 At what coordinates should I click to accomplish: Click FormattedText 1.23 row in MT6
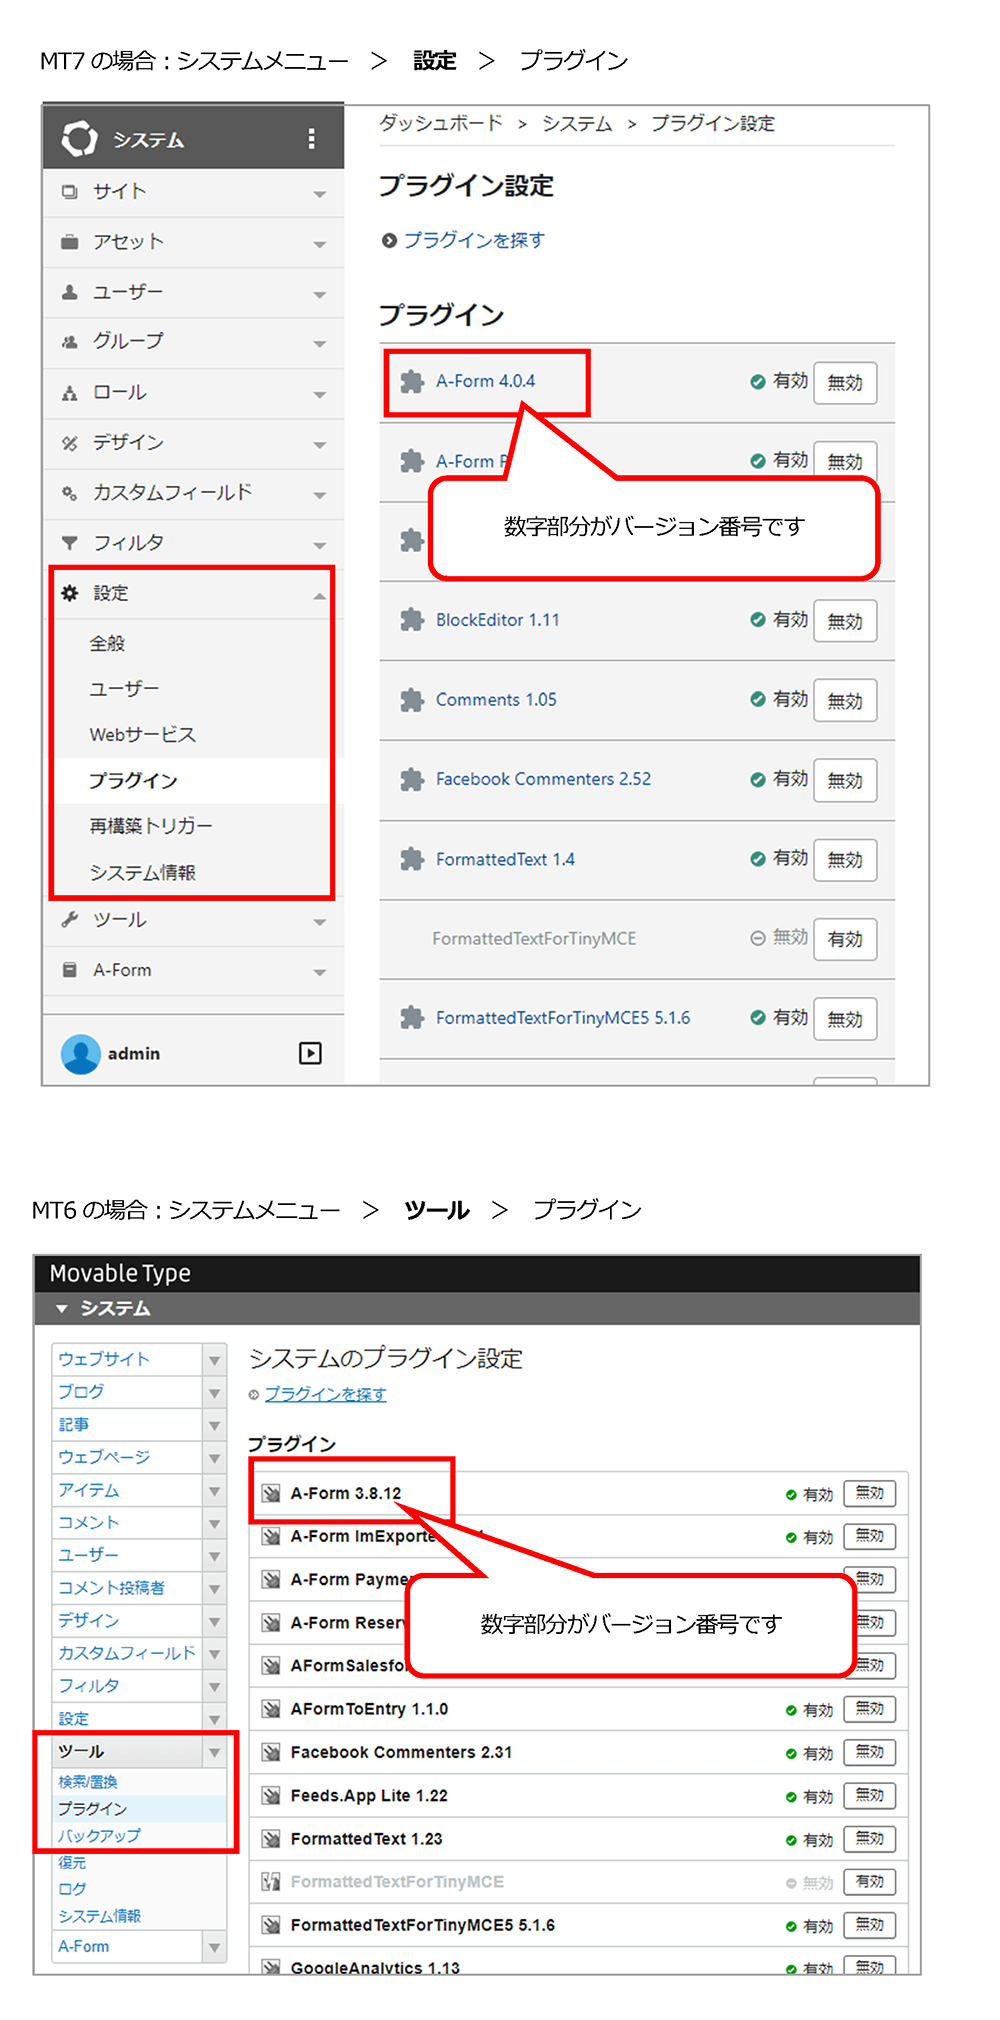coord(578,1839)
